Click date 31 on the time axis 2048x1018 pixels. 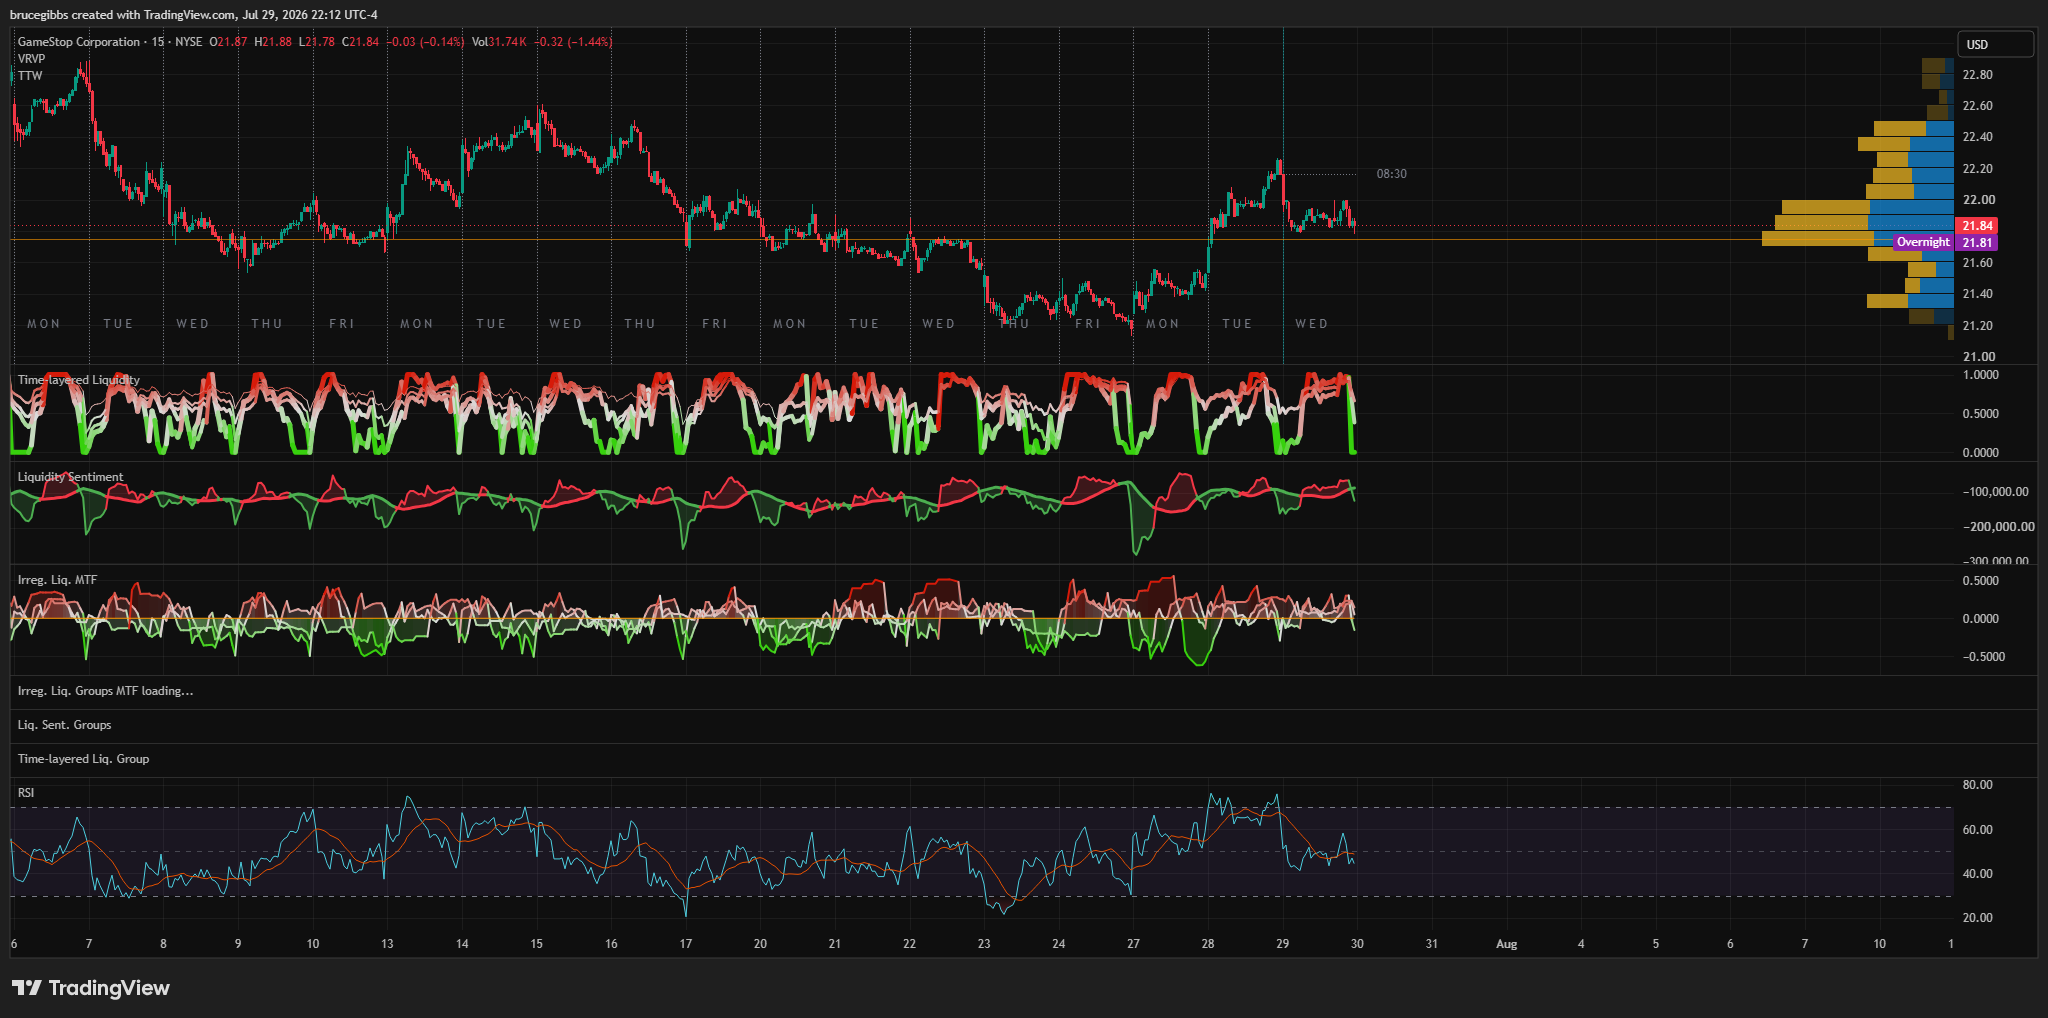[1432, 944]
